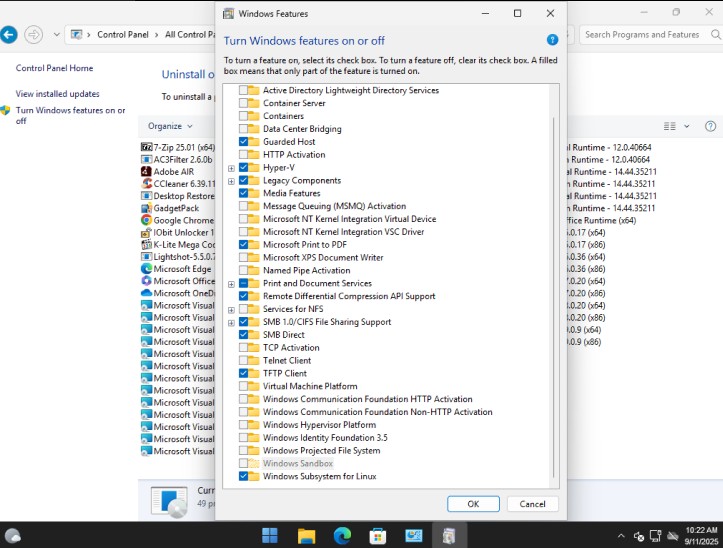Enable the Containers feature checkbox

coord(243,116)
